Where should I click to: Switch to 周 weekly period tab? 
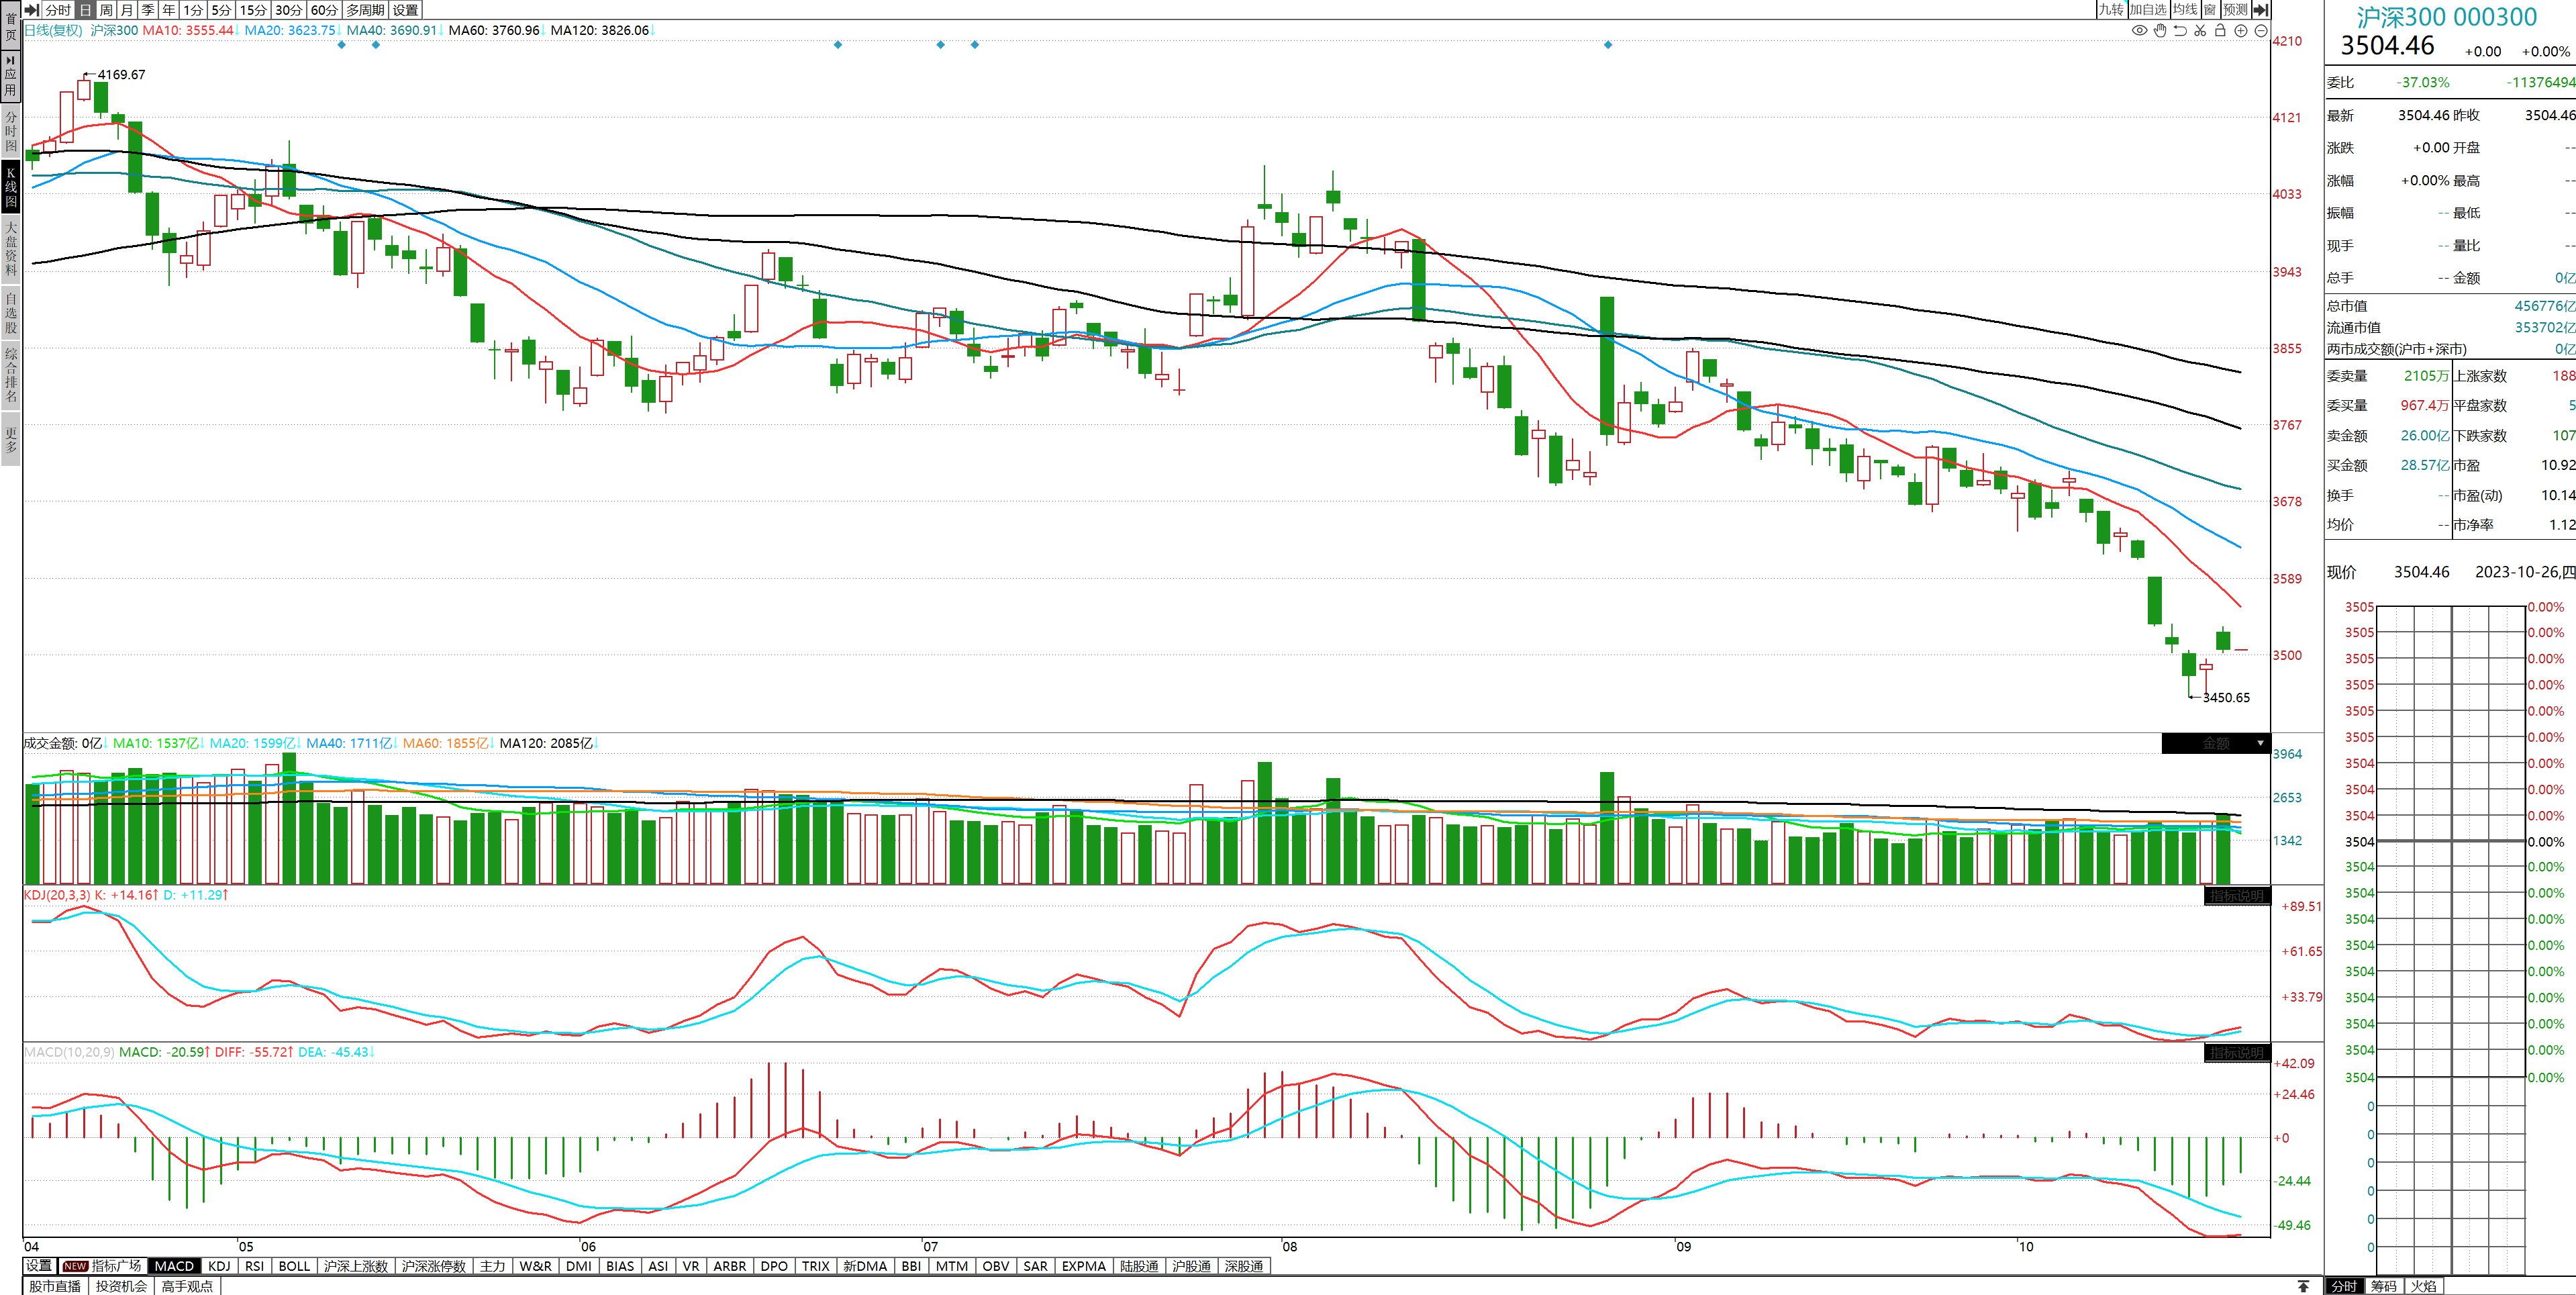(106, 9)
